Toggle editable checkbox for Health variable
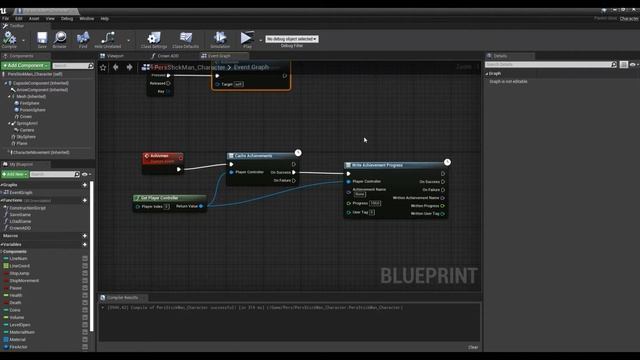Image resolution: width=640 pixels, height=360 pixels. (x=85, y=296)
